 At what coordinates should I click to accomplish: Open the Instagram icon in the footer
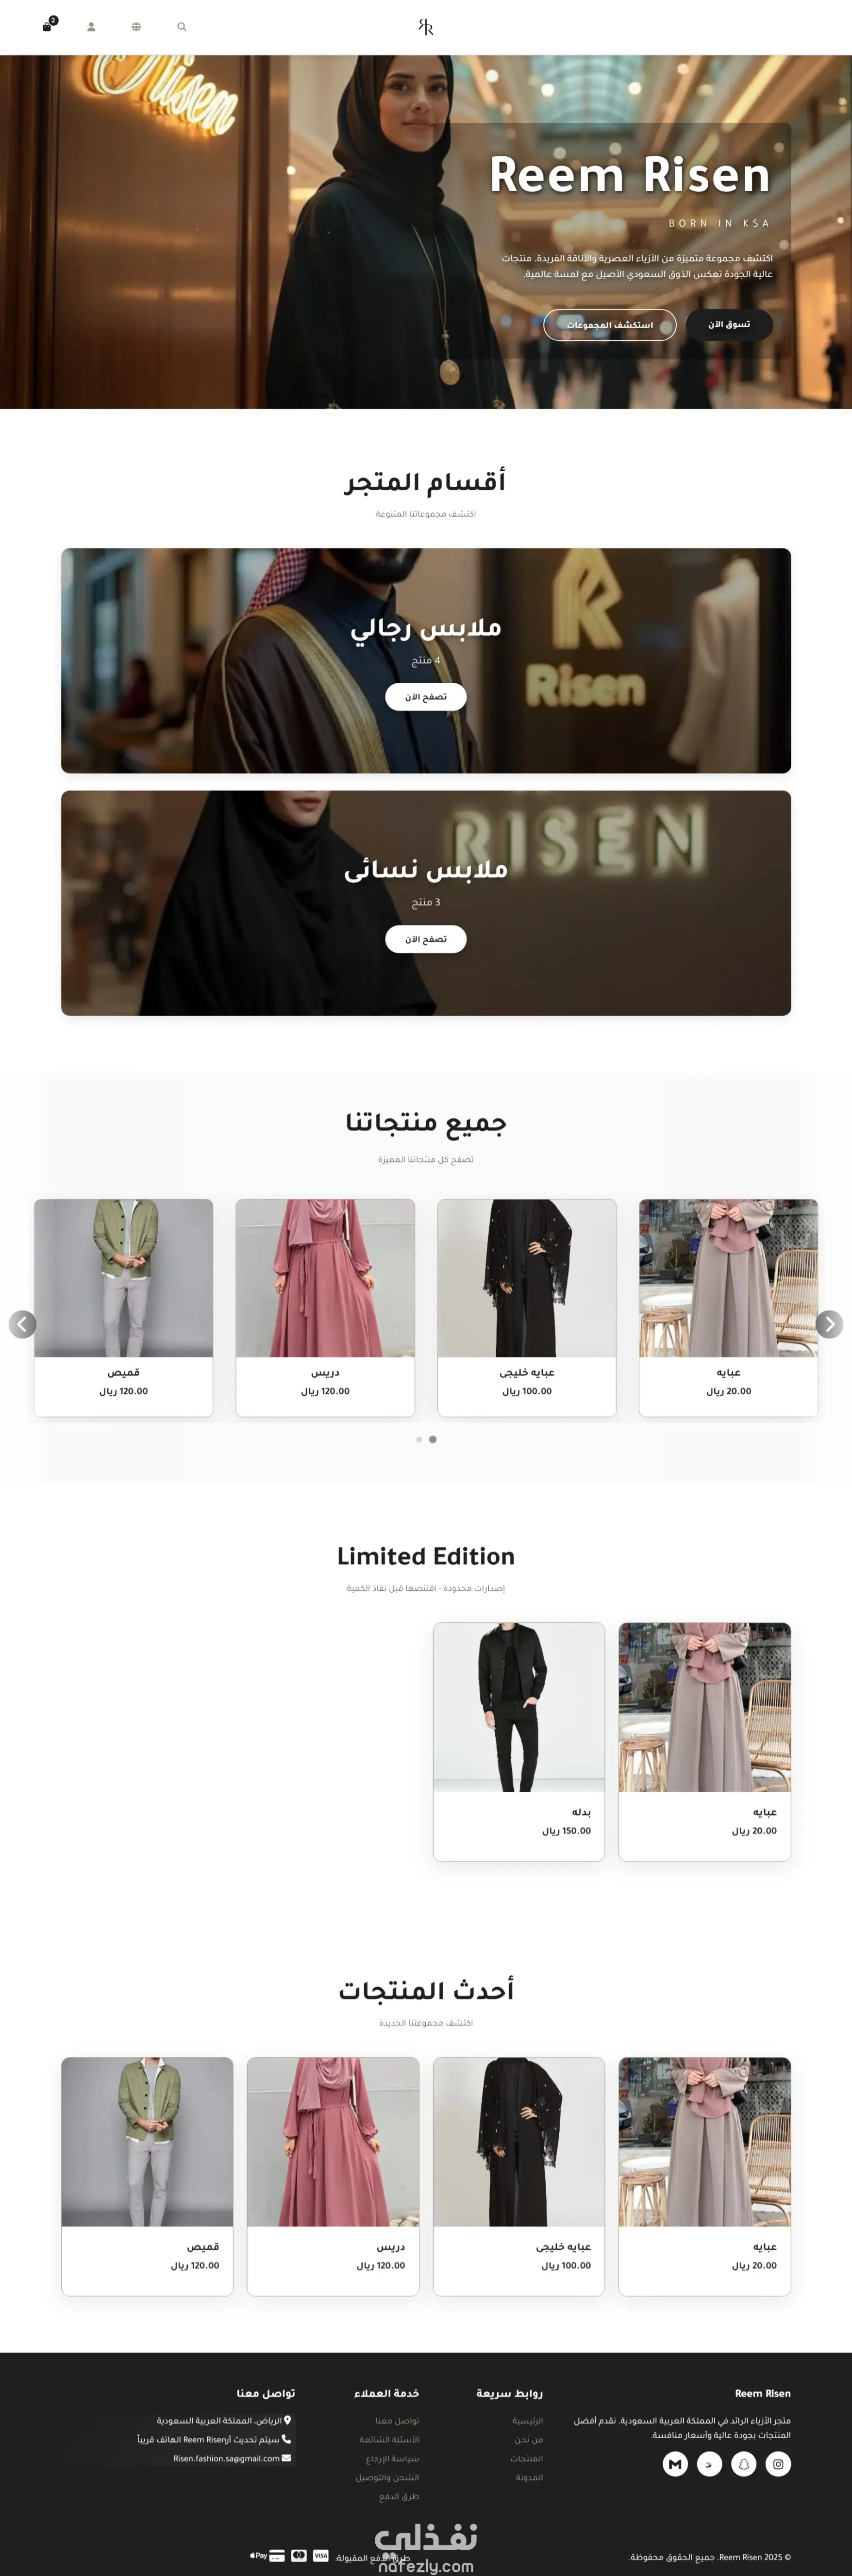click(x=778, y=2464)
